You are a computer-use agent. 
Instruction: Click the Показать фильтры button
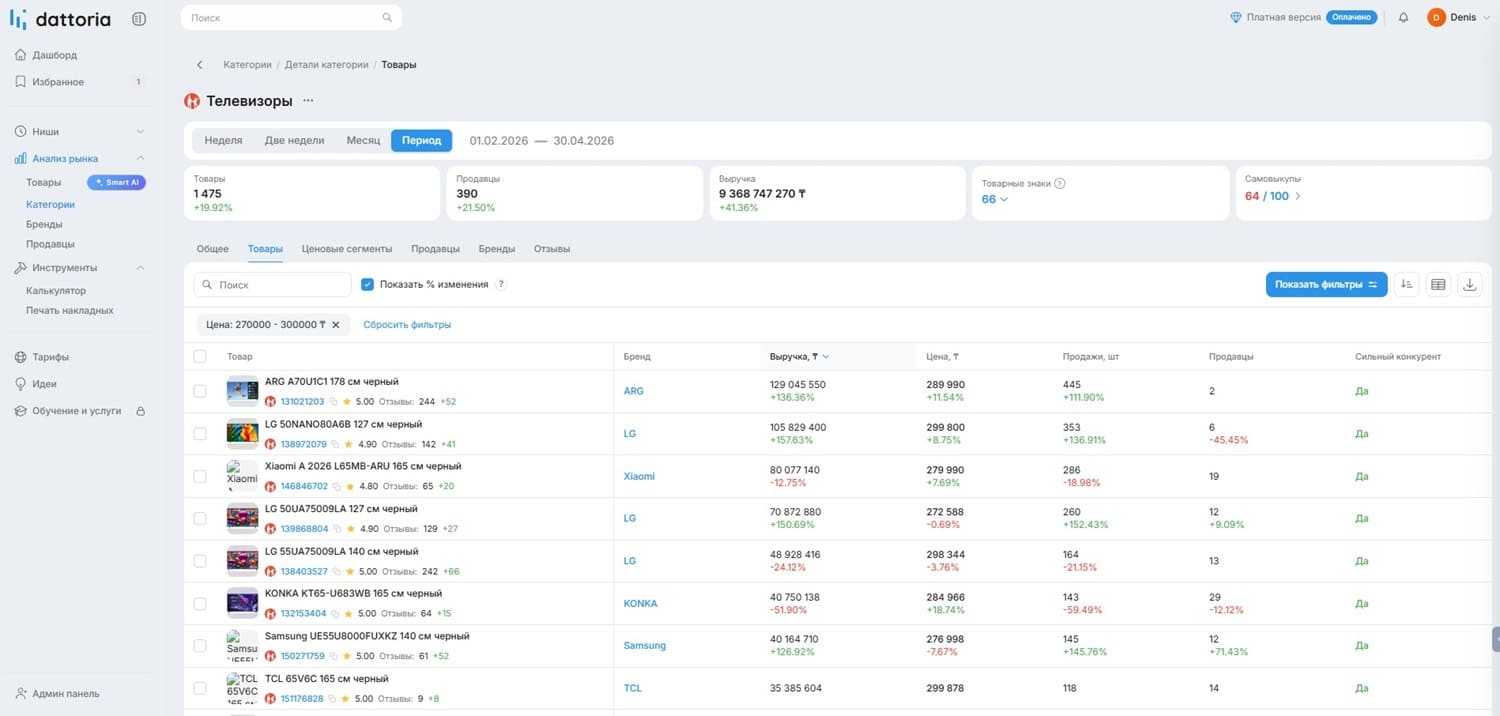click(1326, 285)
